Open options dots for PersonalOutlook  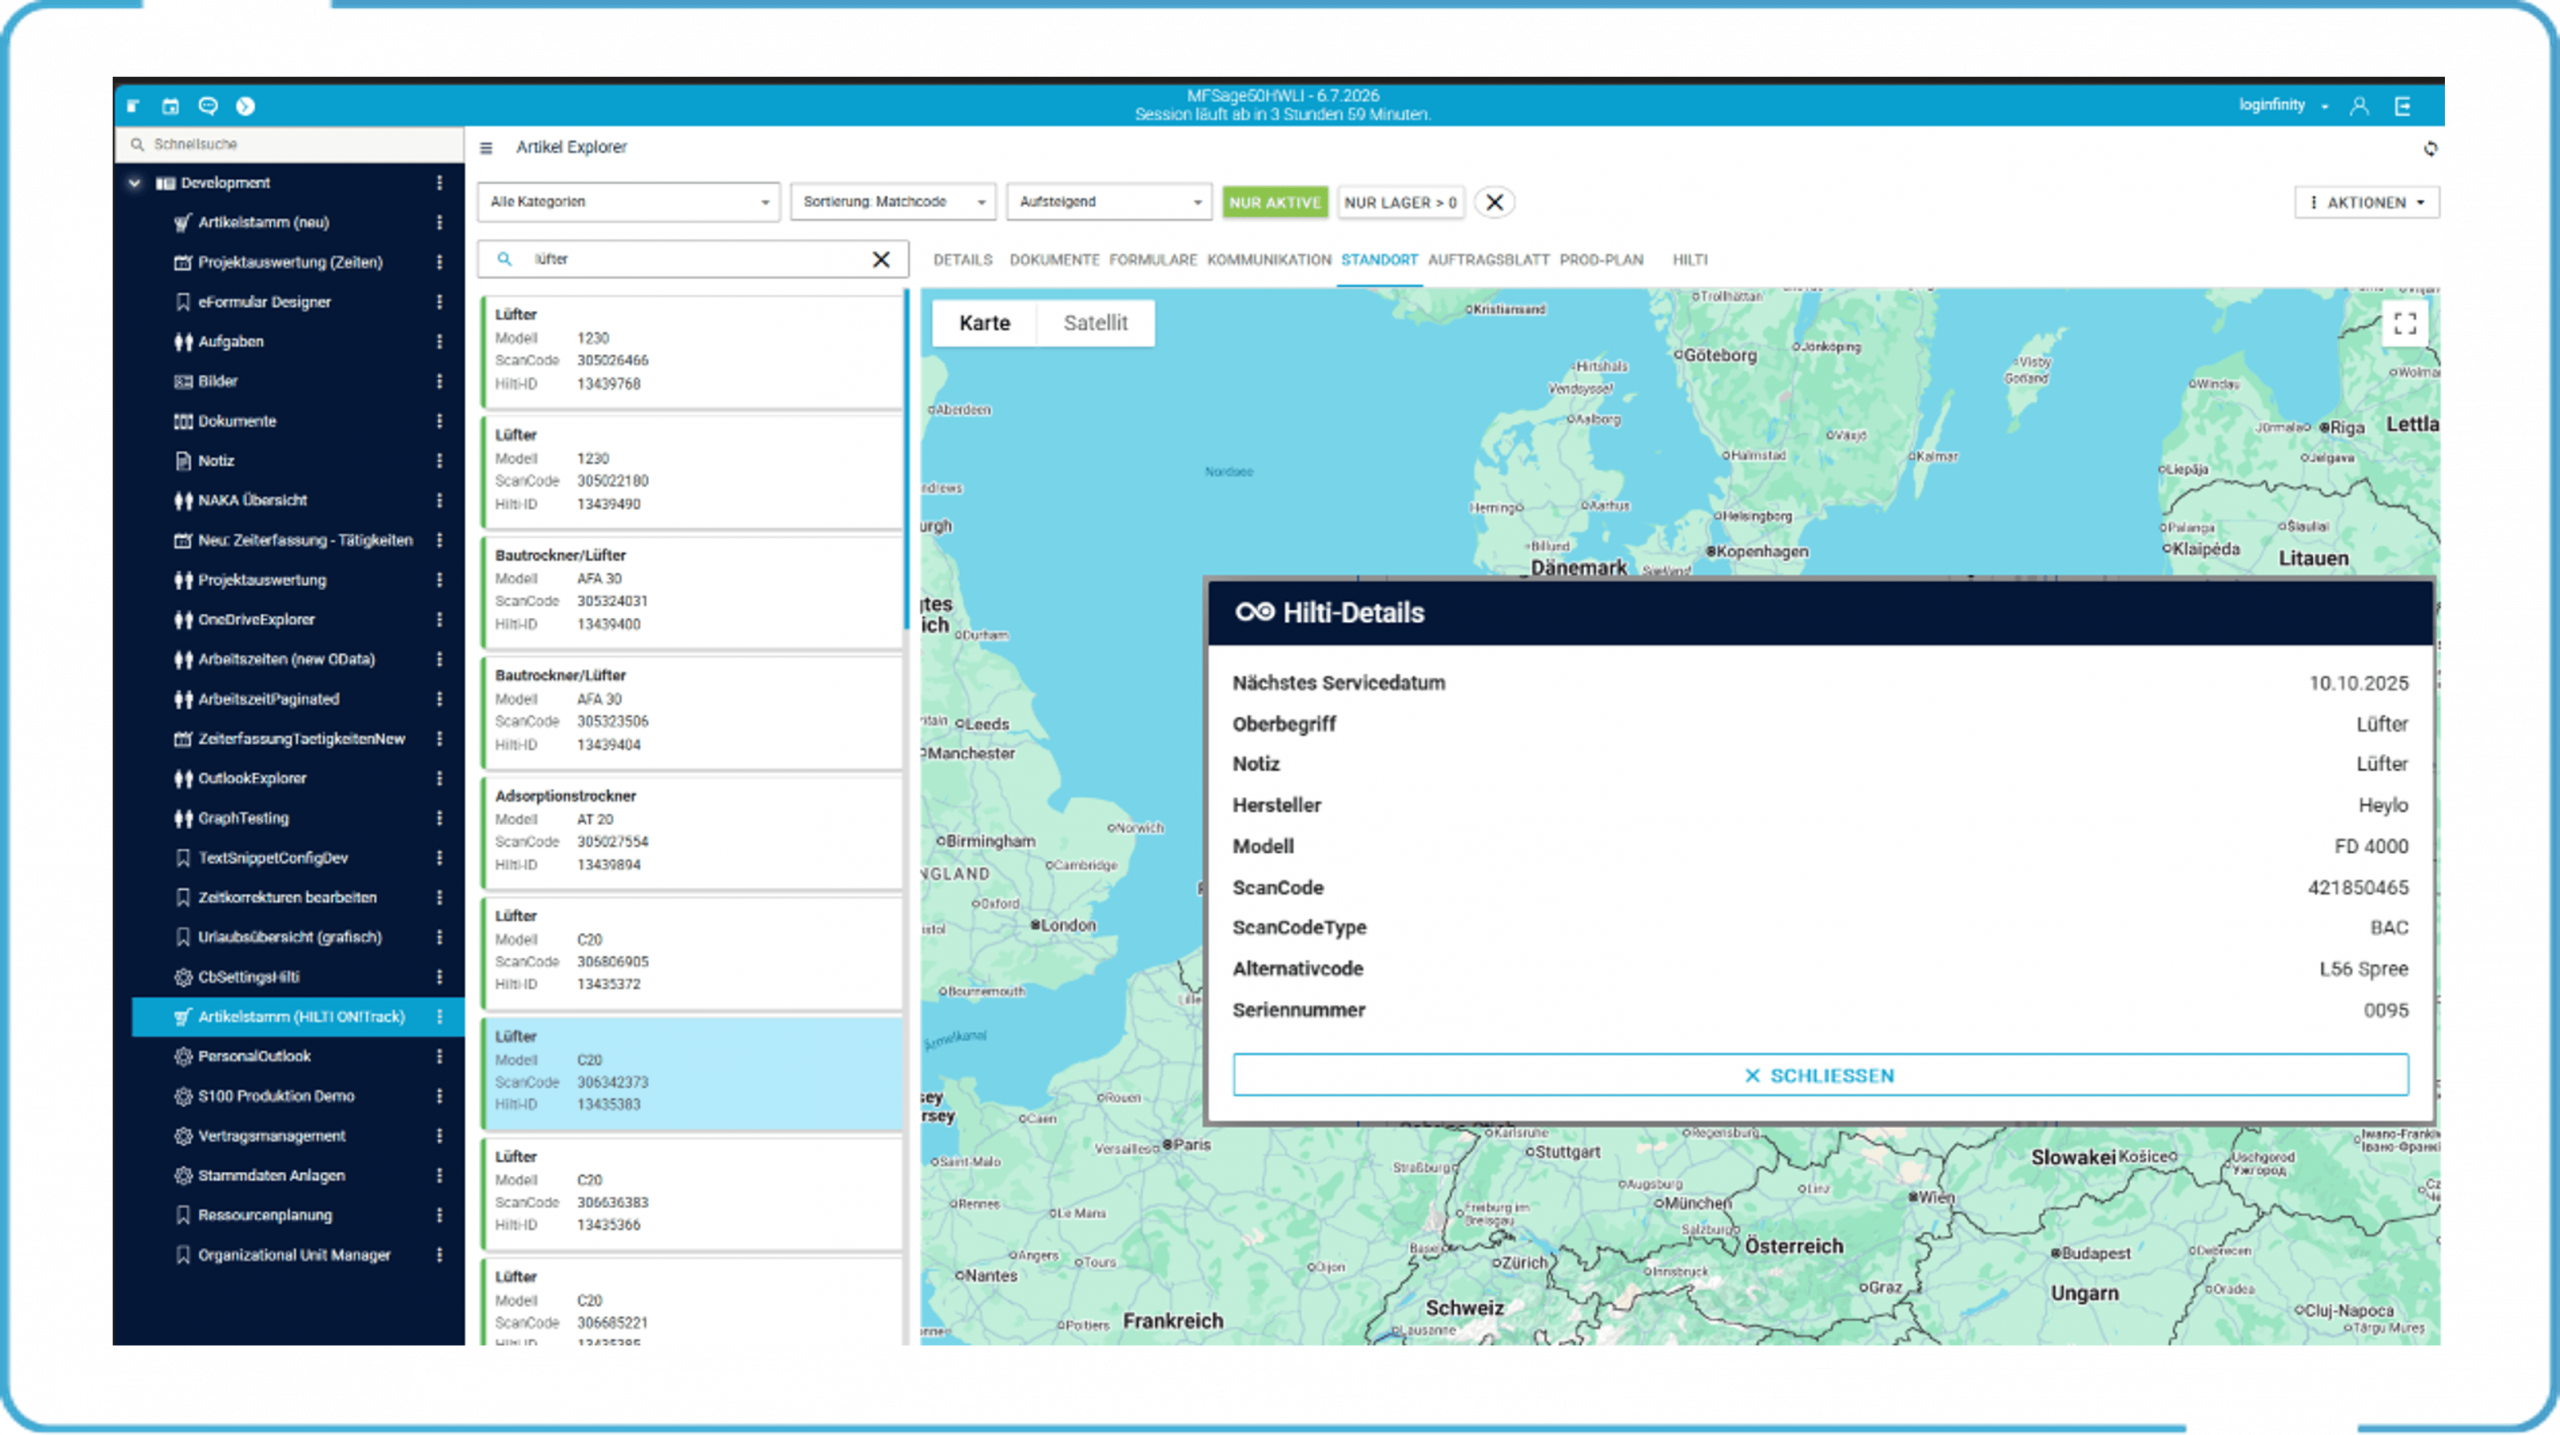coord(439,1056)
